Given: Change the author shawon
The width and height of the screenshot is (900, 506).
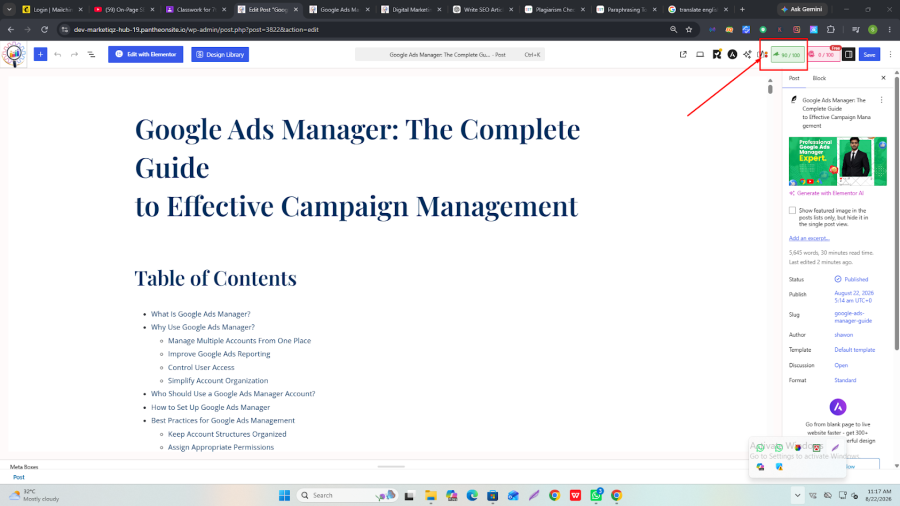Looking at the screenshot, I should (843, 335).
